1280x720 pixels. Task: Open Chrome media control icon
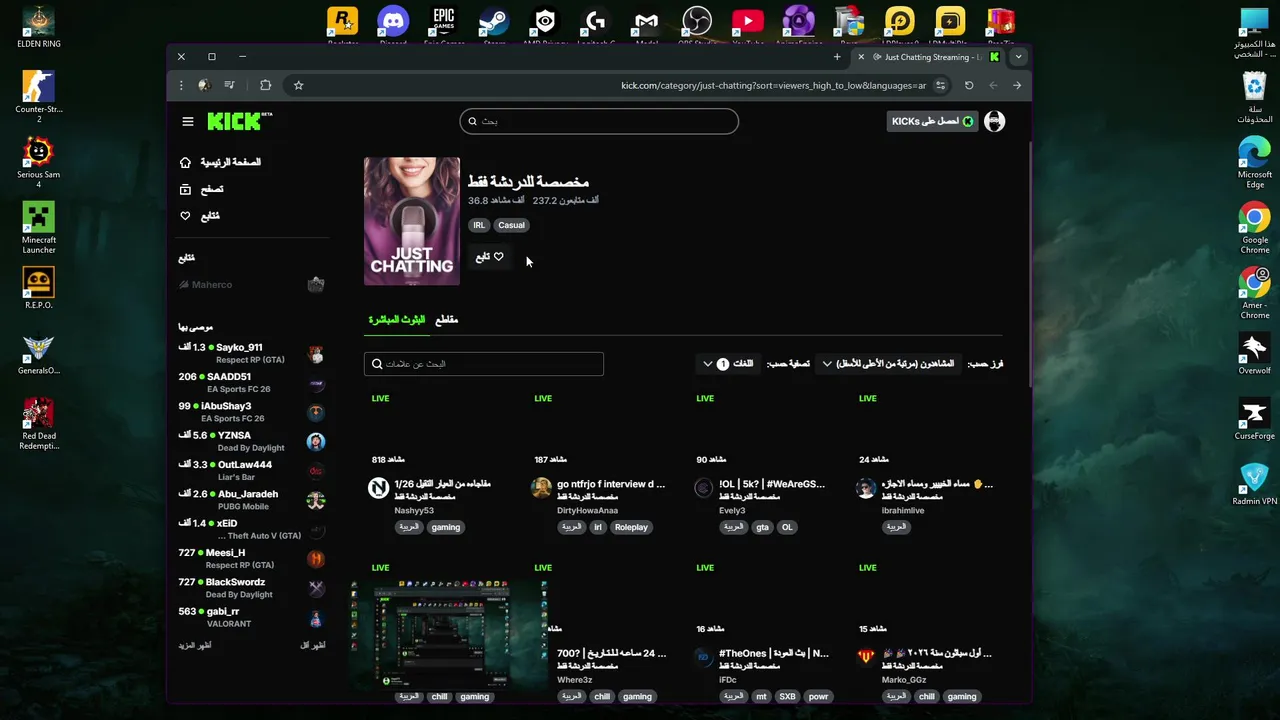pos(230,85)
